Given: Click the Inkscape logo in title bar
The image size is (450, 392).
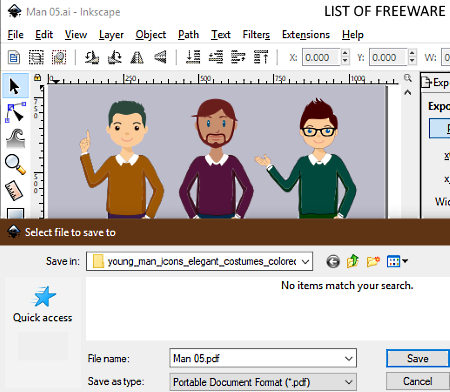Looking at the screenshot, I should point(15,11).
